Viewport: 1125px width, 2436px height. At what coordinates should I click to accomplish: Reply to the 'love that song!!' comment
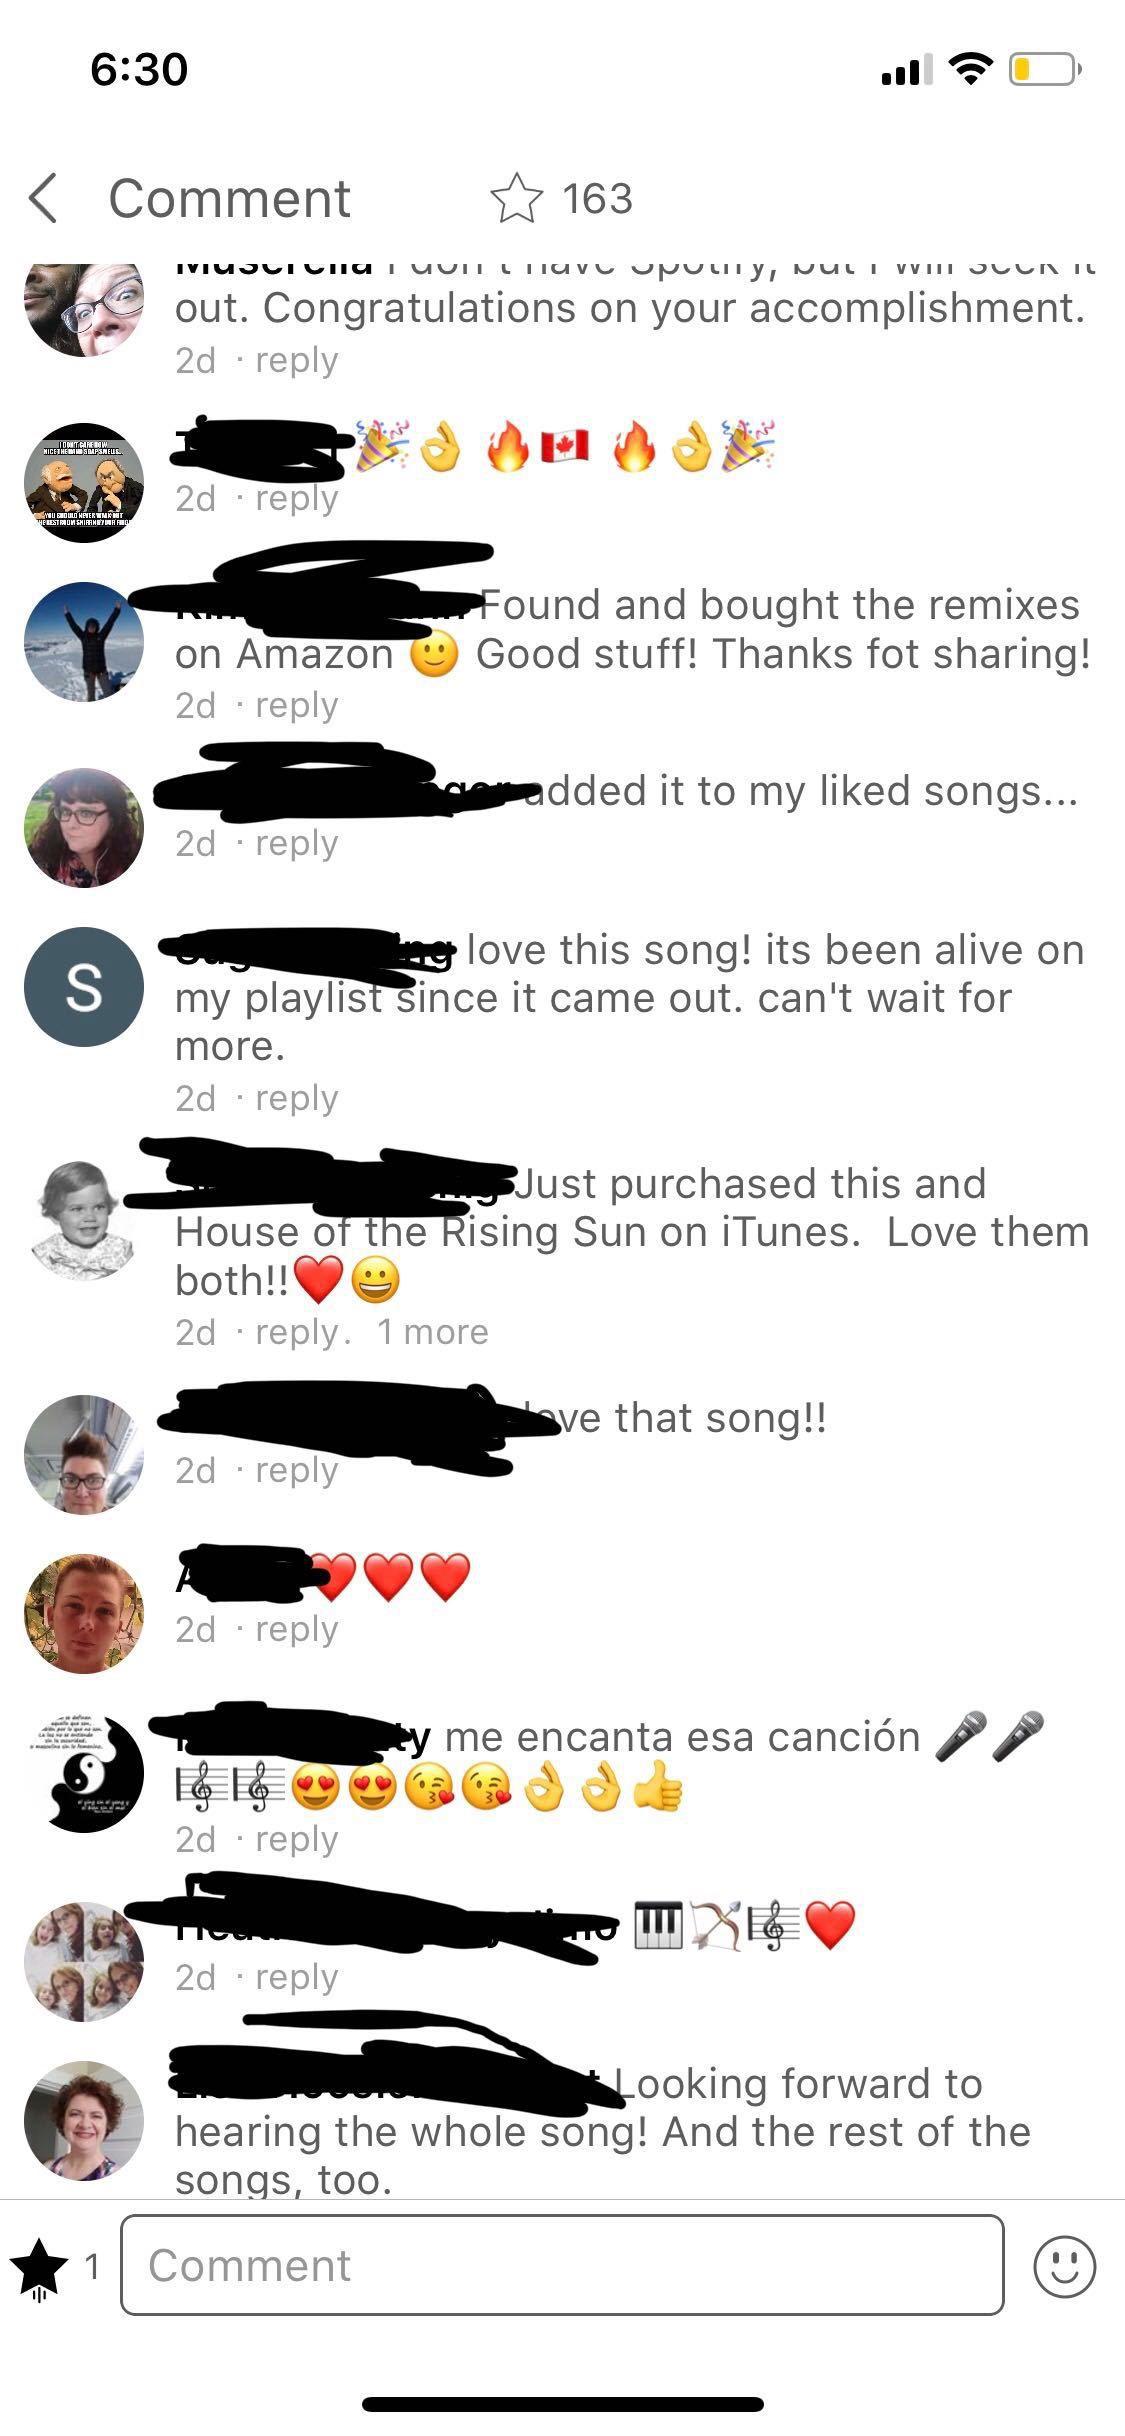(296, 1470)
